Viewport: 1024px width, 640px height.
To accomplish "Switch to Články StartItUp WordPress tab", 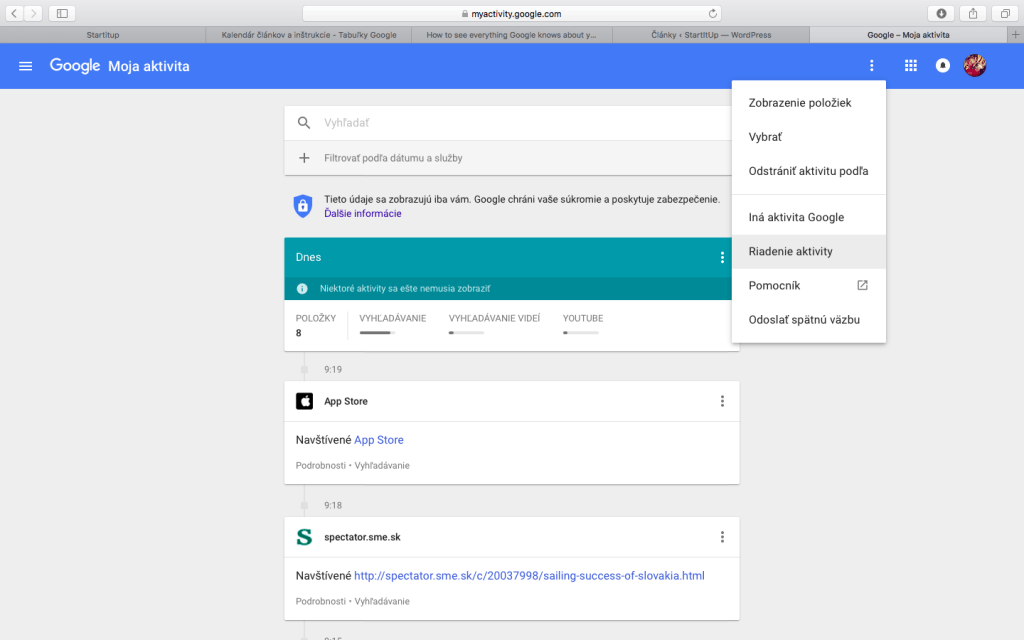I will (x=711, y=35).
